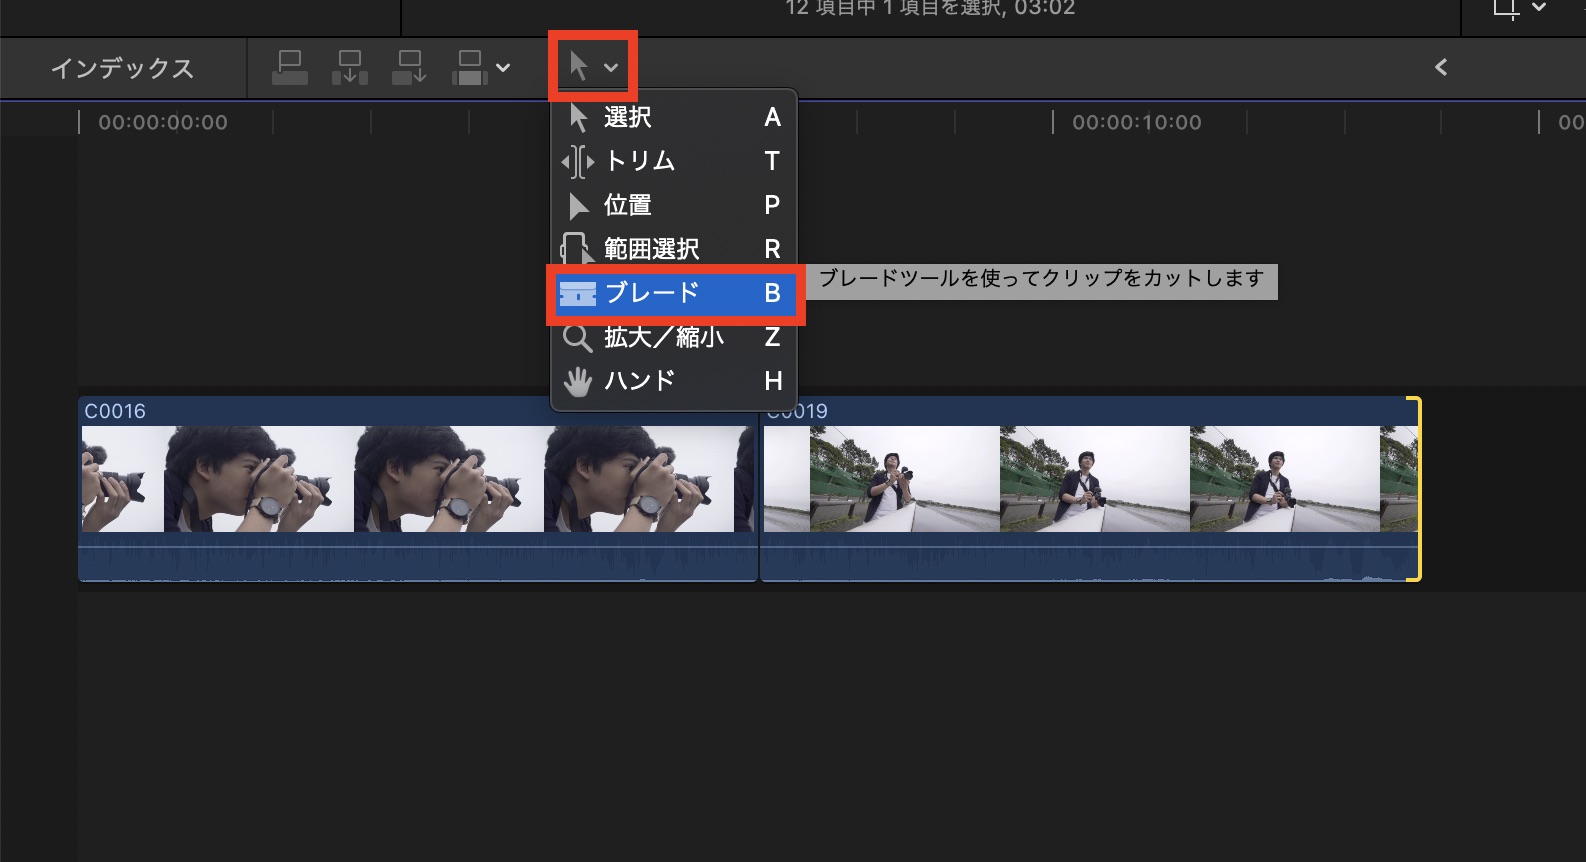1586x862 pixels.
Task: Choose the 範囲選択 tool from the menu
Action: pyautogui.click(x=673, y=249)
